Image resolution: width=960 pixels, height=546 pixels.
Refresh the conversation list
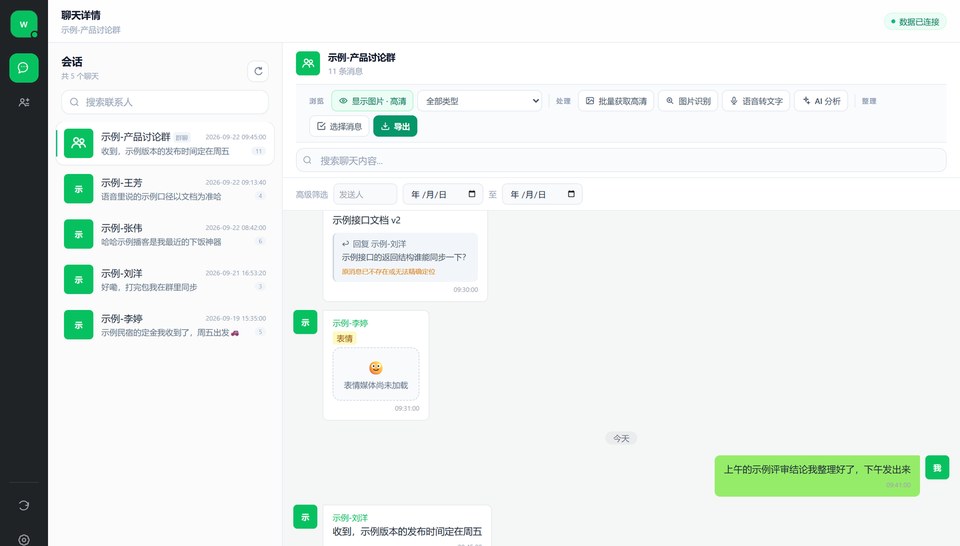click(258, 71)
